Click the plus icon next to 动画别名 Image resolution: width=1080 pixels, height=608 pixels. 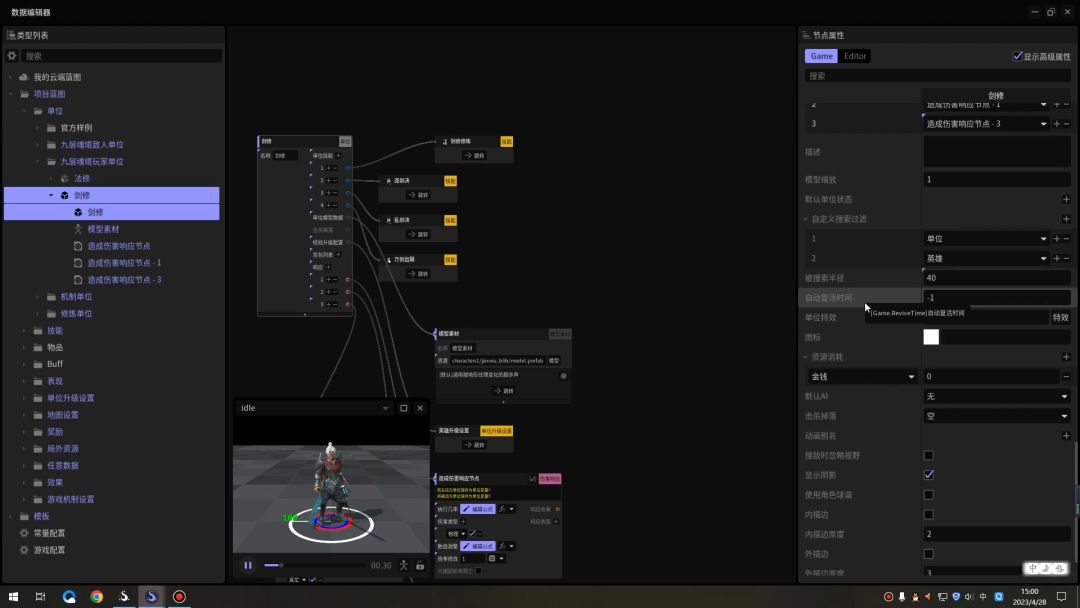pyautogui.click(x=1065, y=436)
